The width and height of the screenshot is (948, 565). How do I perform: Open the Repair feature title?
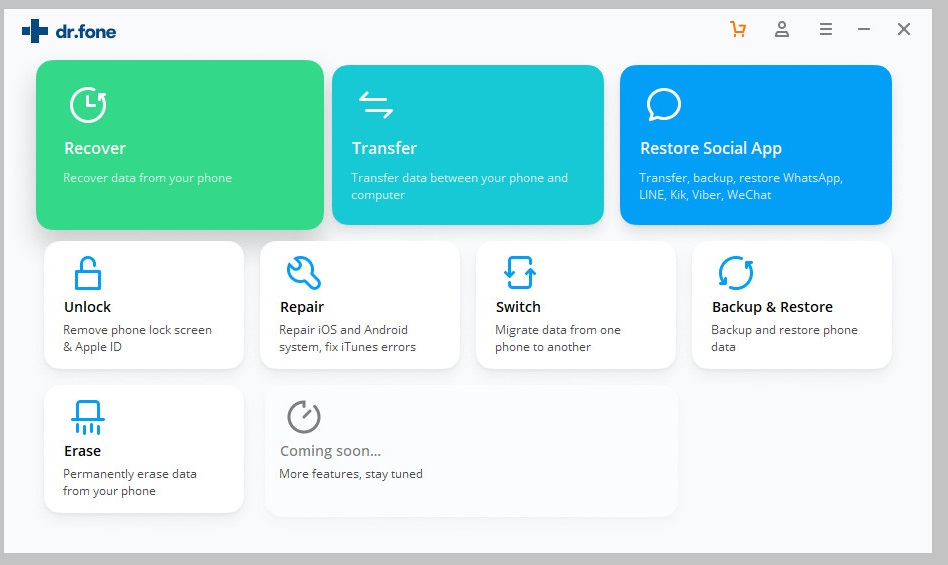pos(302,307)
